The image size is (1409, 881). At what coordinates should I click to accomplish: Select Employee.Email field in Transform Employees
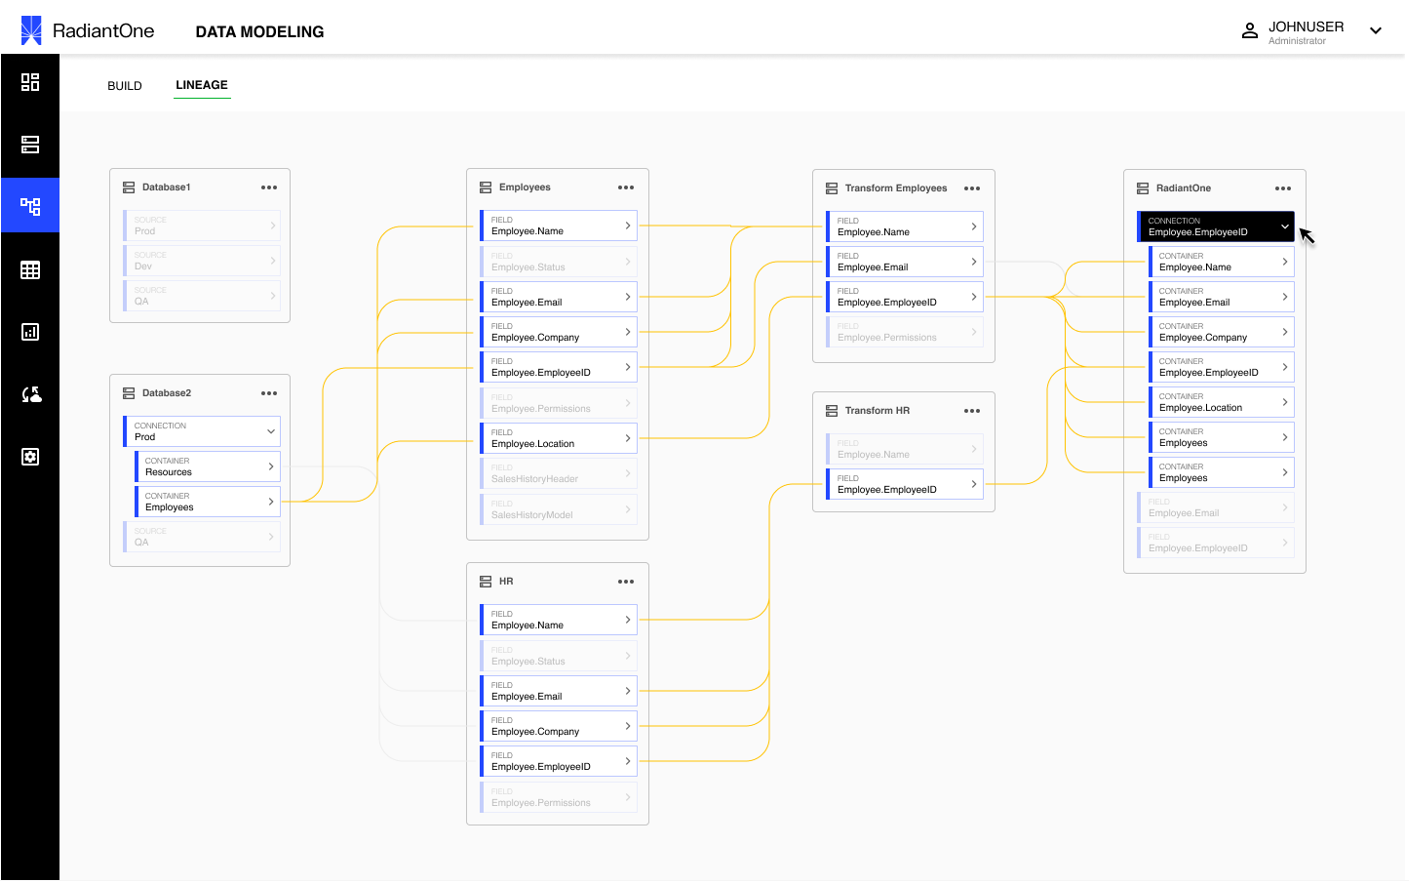pos(905,262)
